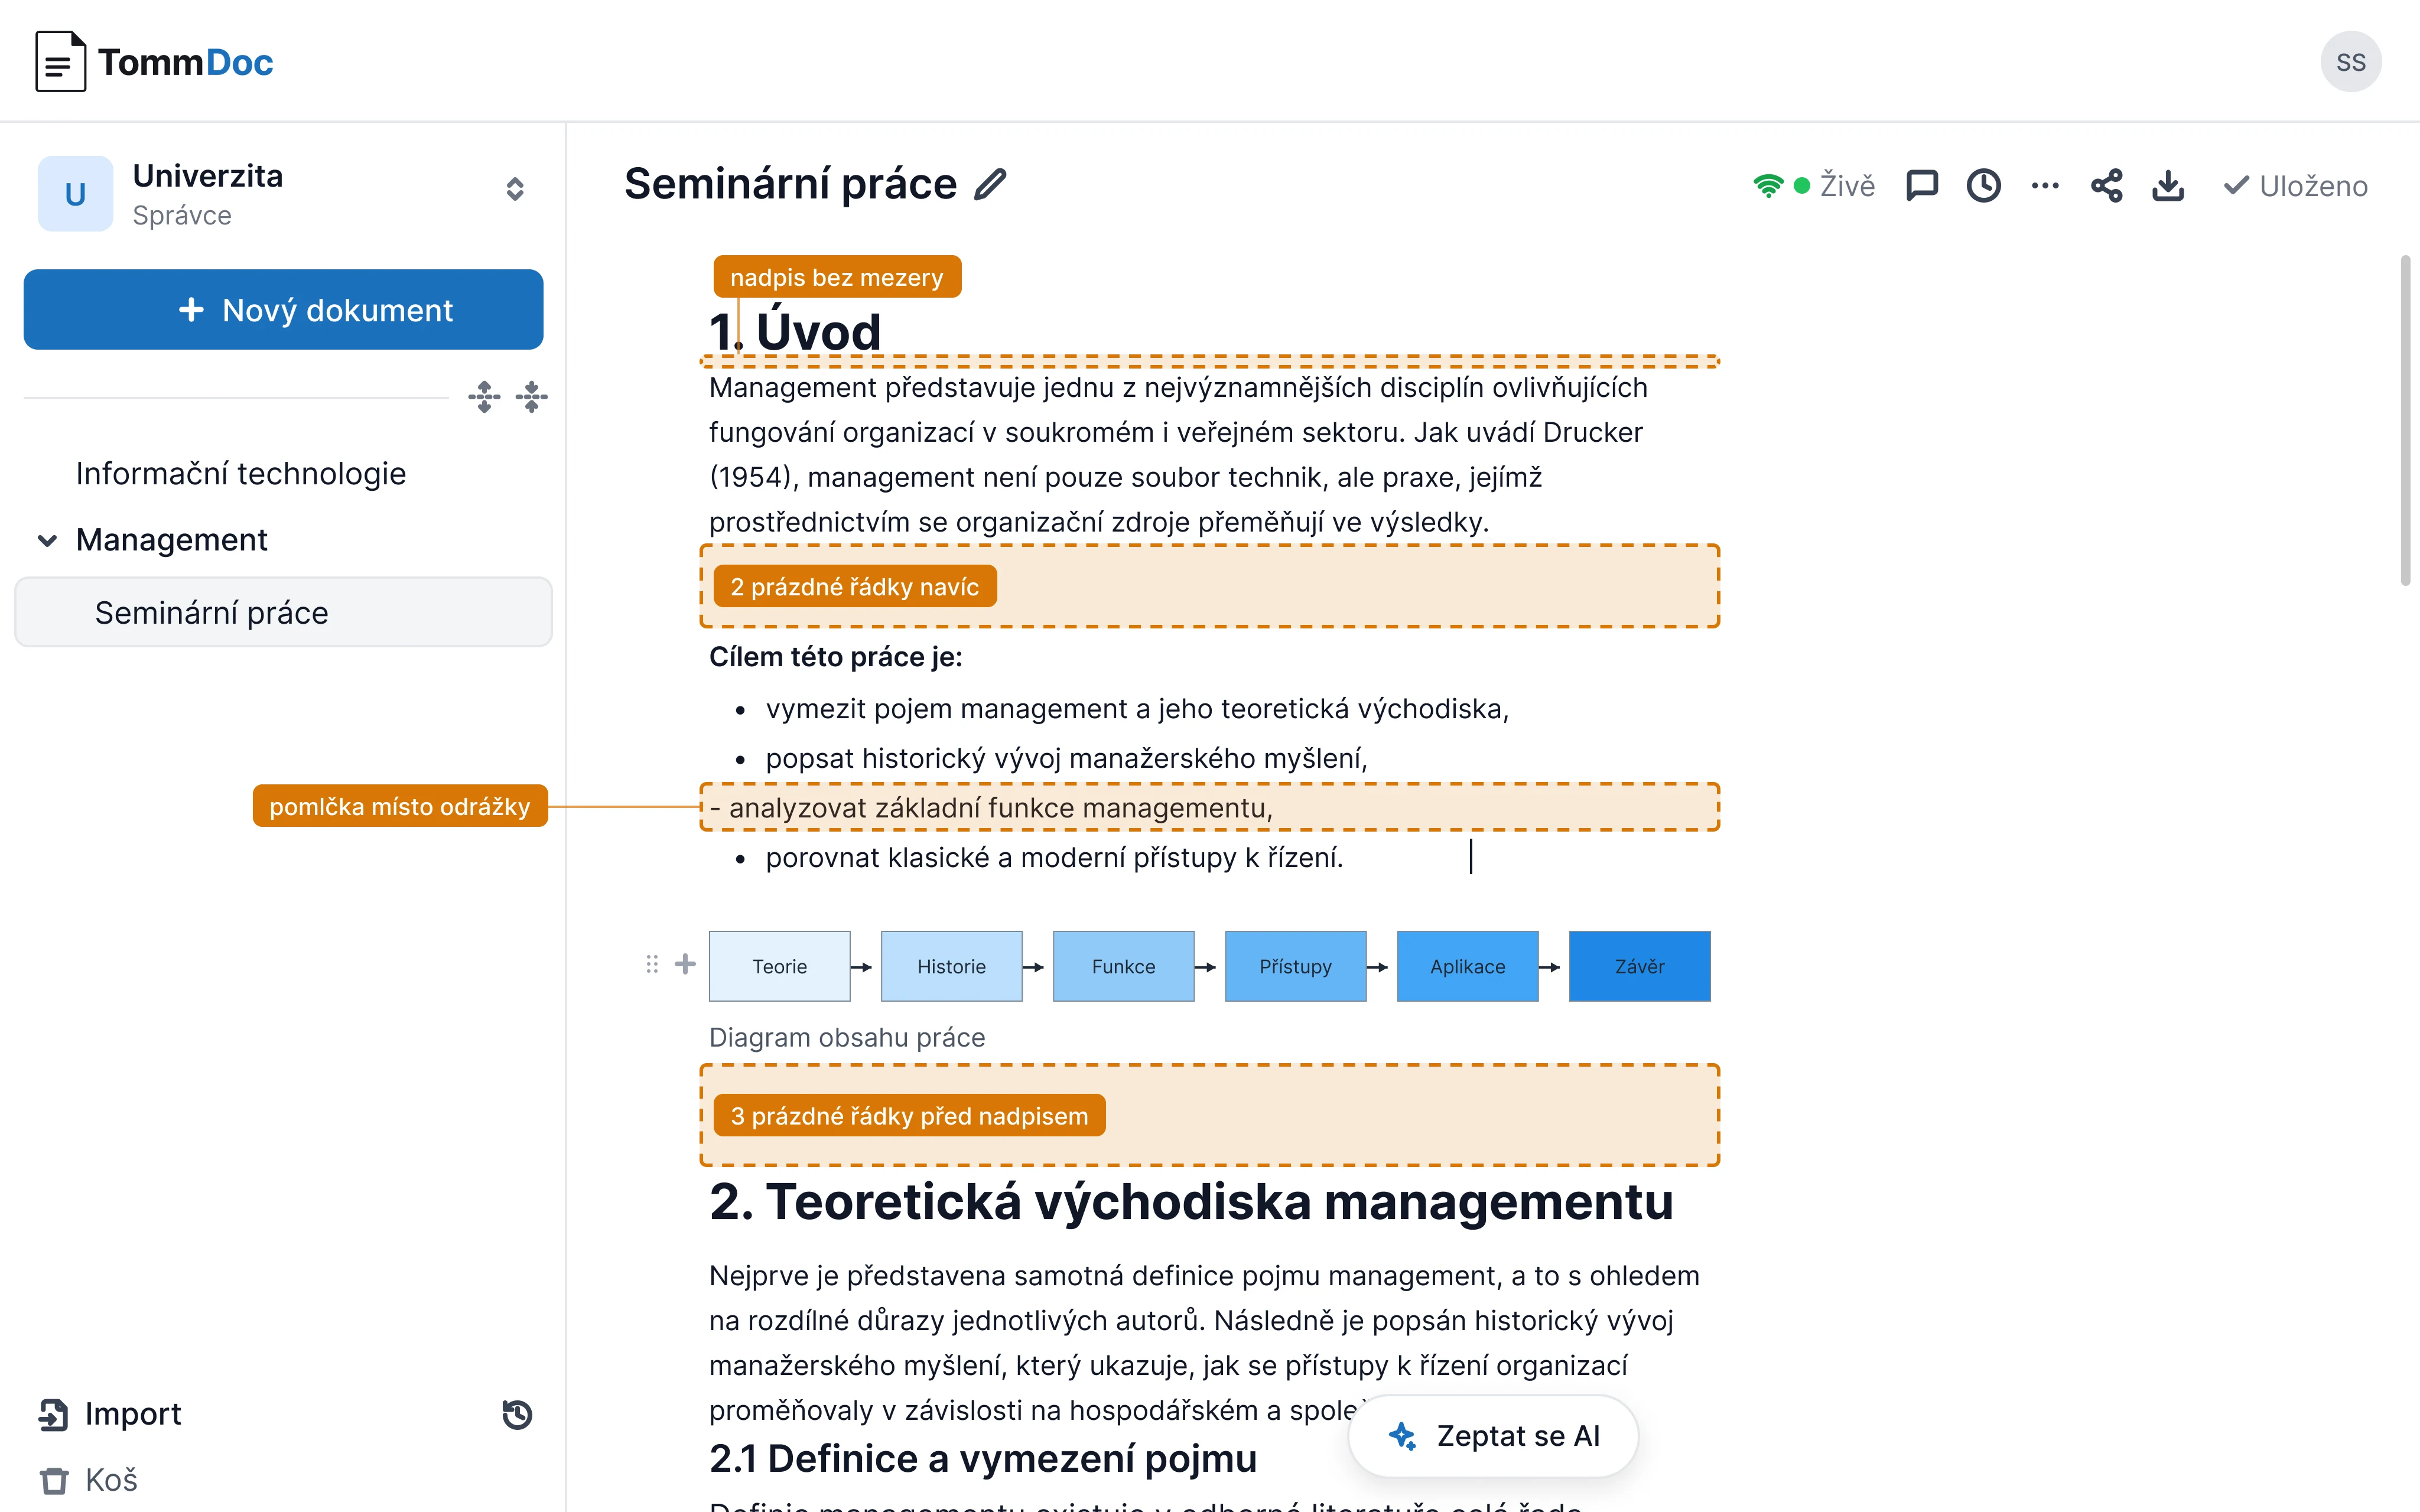2420x1512 pixels.
Task: Click the bullet about popsat historický vývoj
Action: 1066,758
